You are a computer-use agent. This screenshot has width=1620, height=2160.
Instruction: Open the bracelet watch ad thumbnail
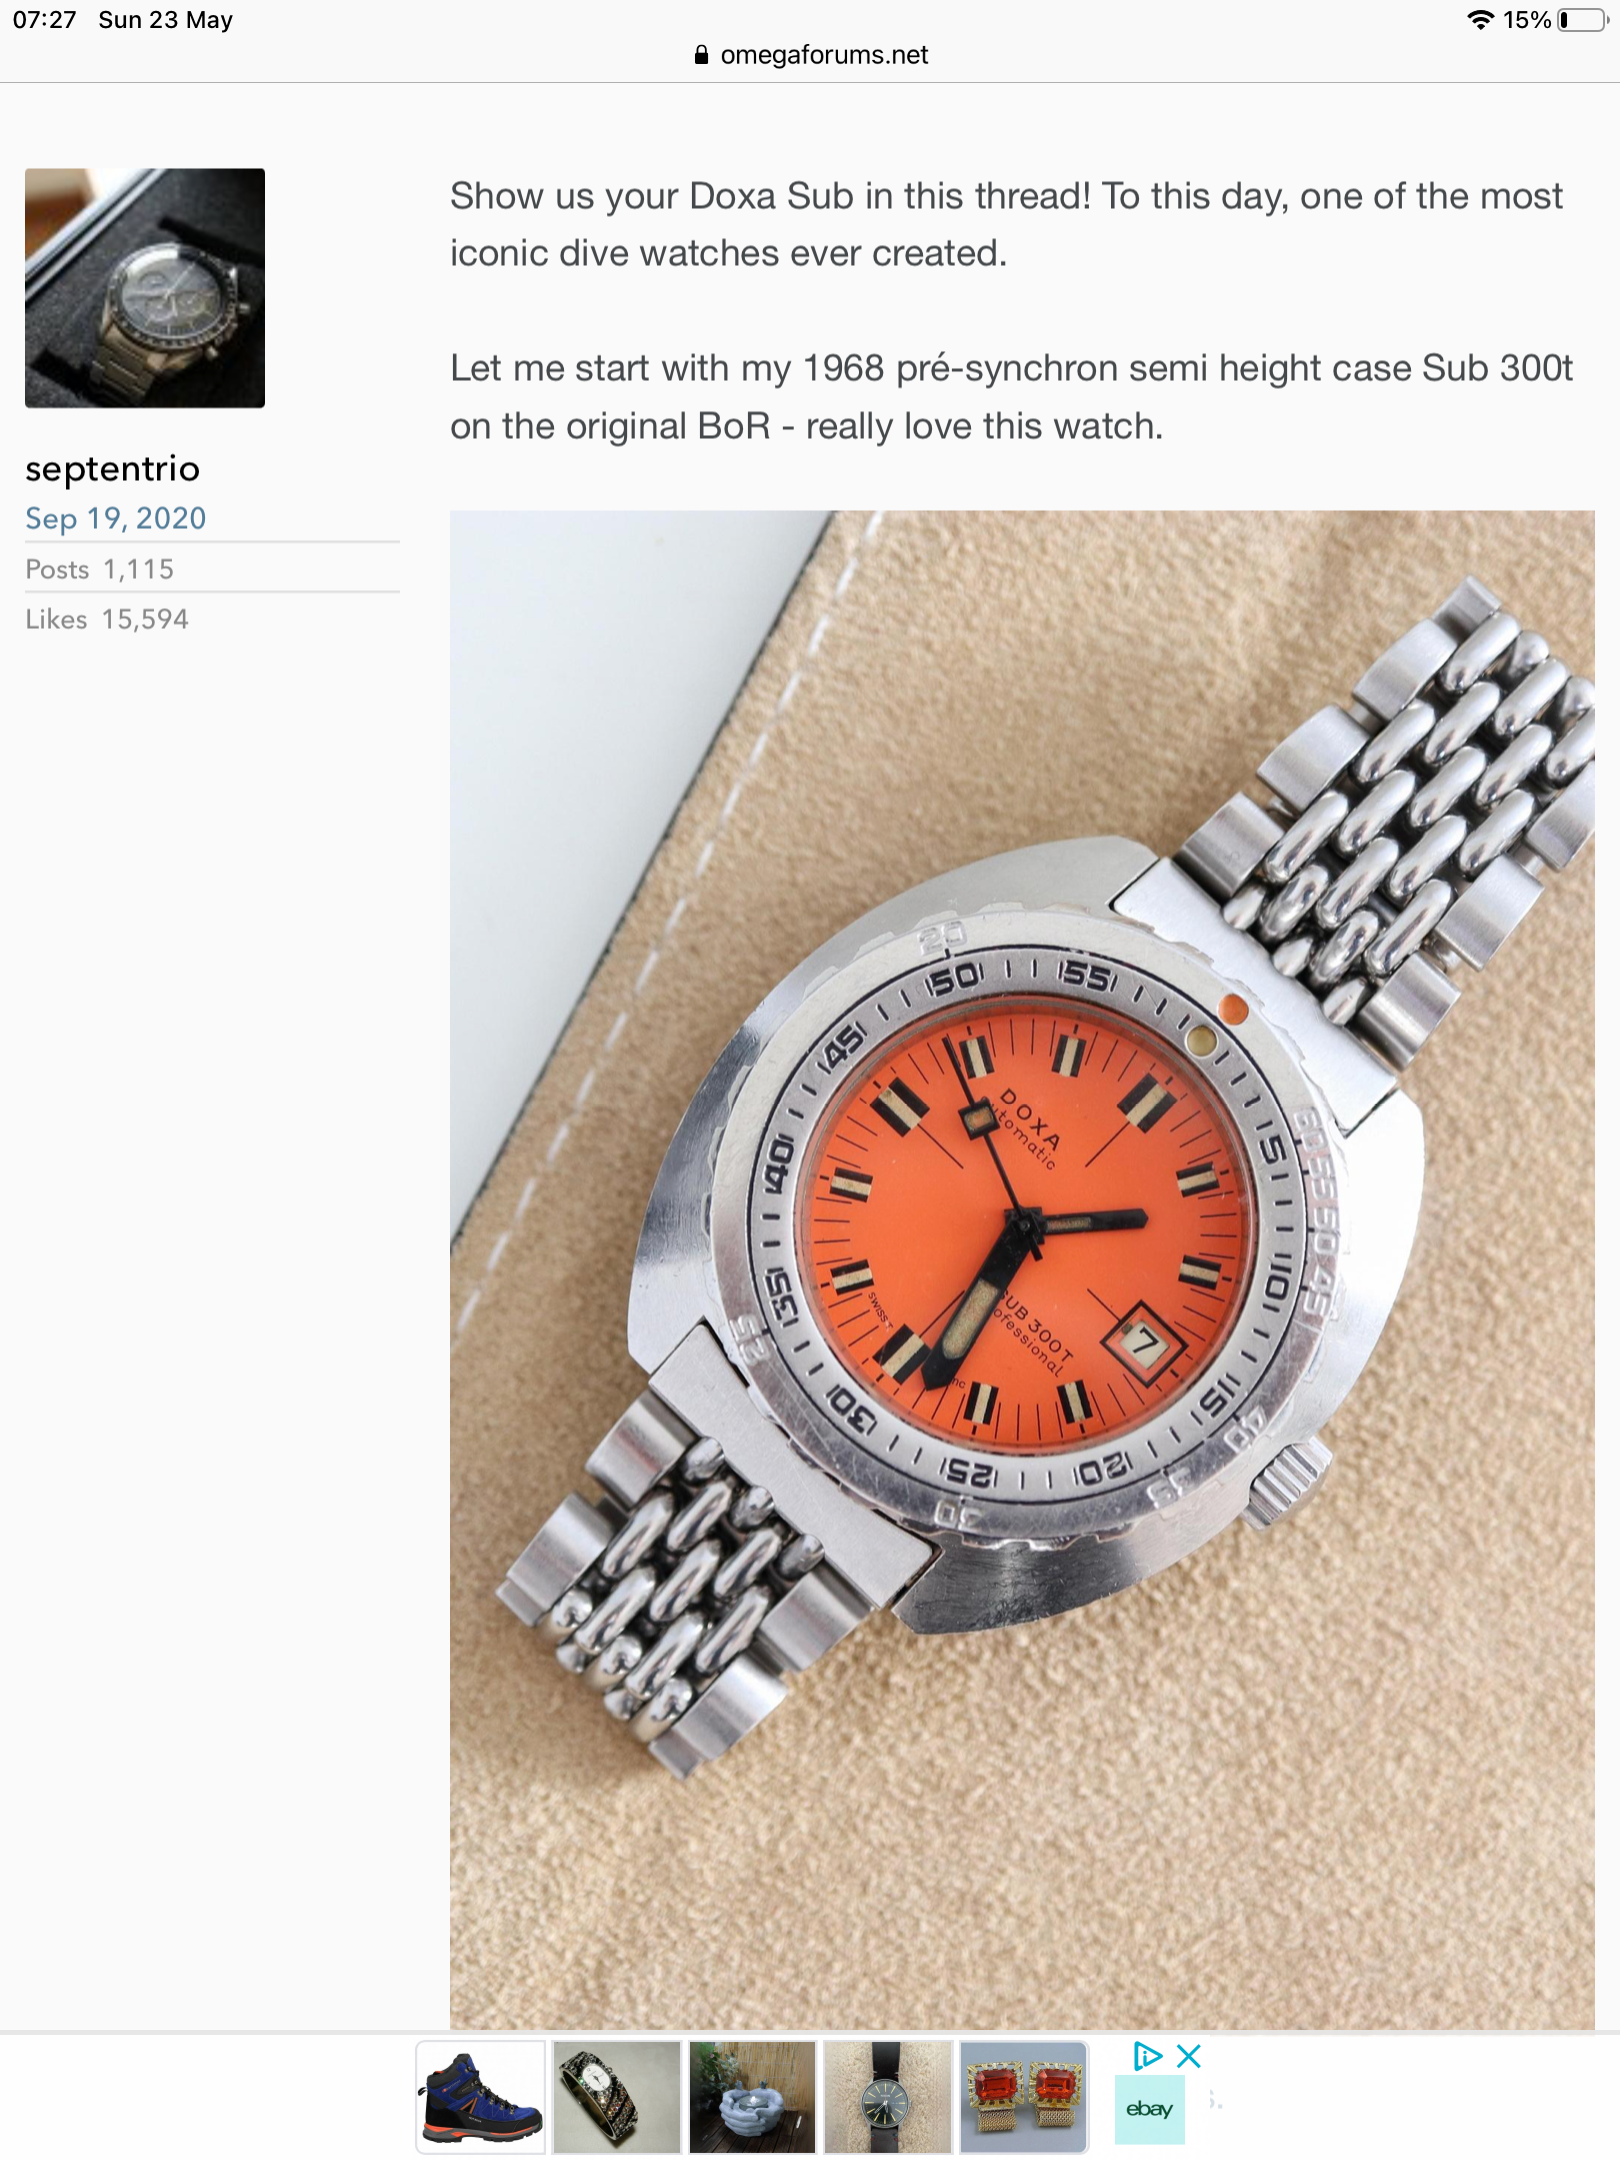(x=616, y=2097)
